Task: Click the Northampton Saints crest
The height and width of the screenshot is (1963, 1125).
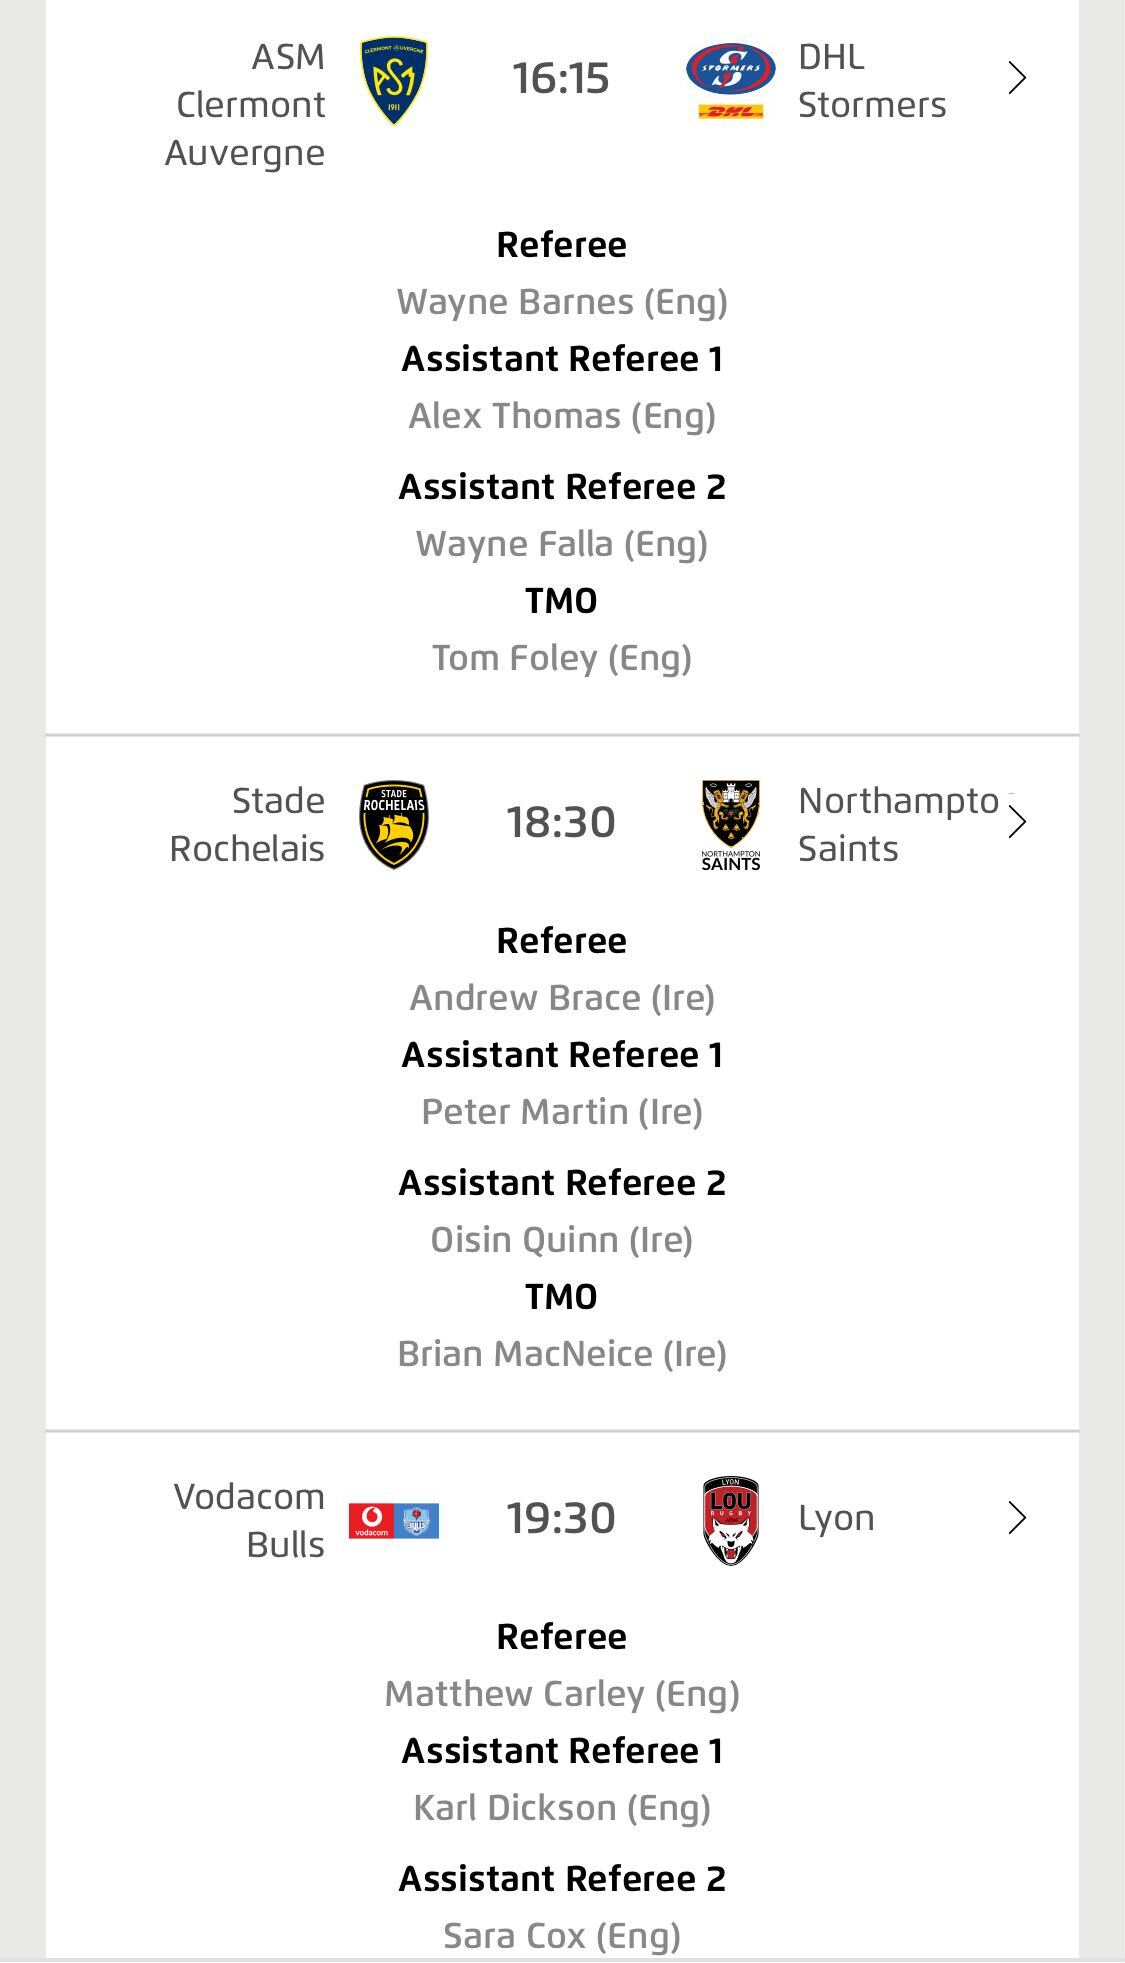Action: [731, 824]
